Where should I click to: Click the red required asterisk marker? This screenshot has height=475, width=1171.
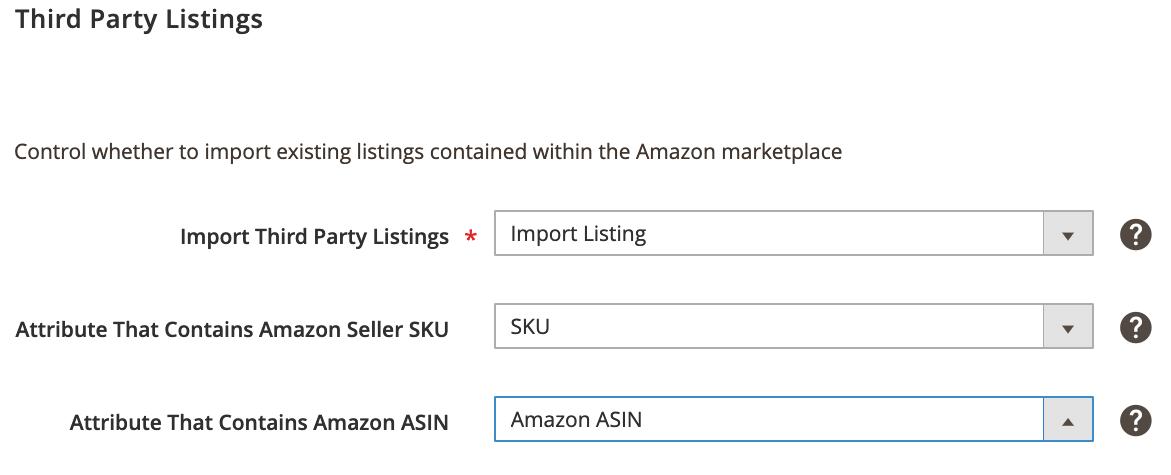tap(470, 238)
